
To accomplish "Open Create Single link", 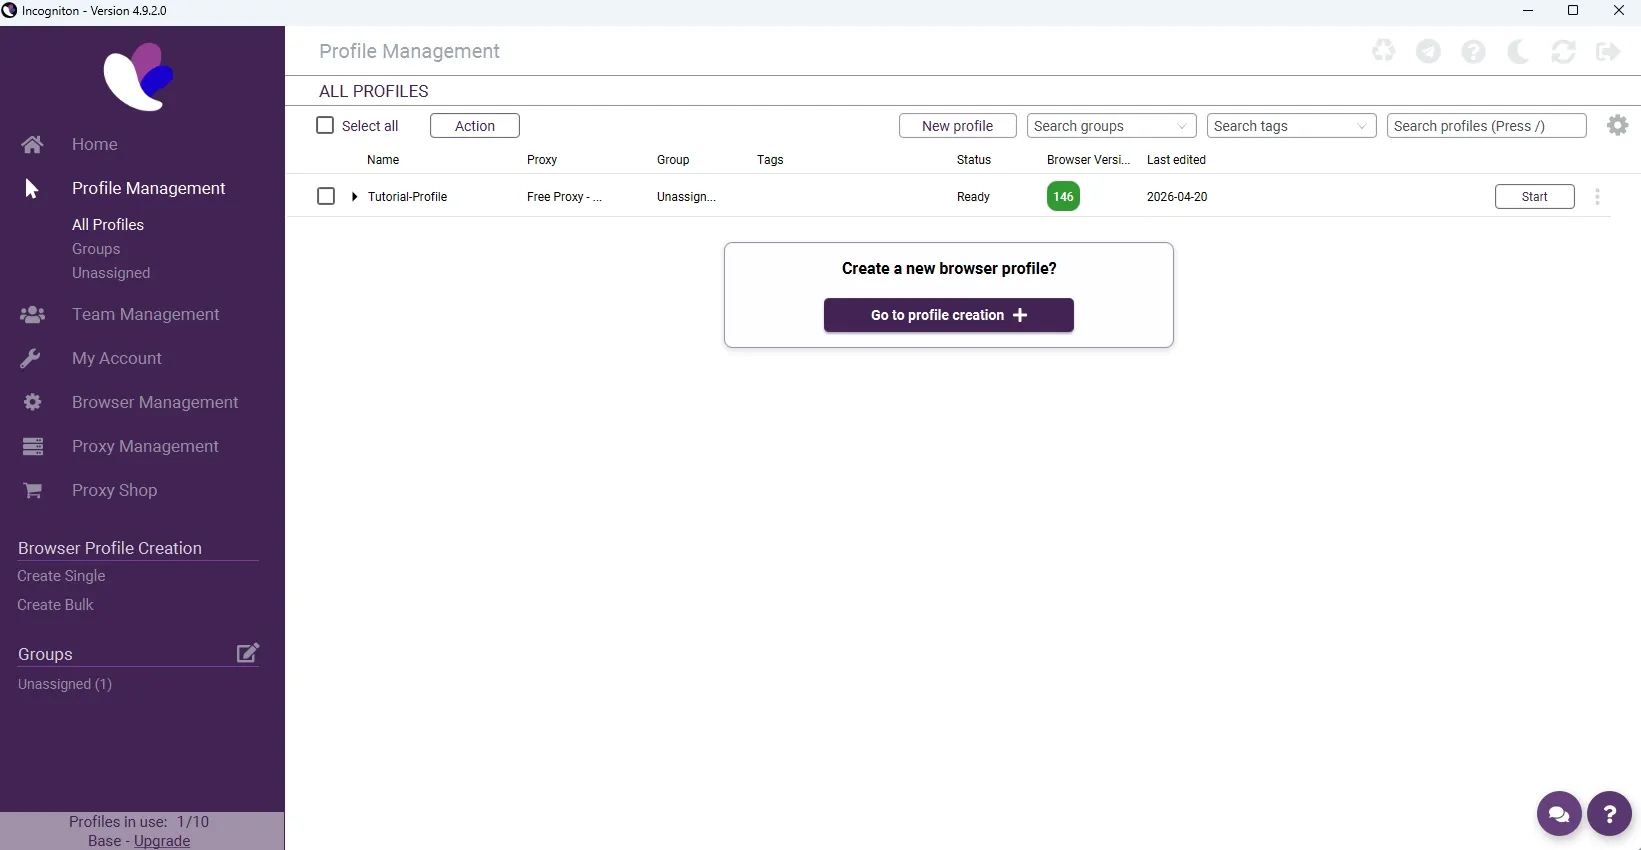I will coord(61,576).
